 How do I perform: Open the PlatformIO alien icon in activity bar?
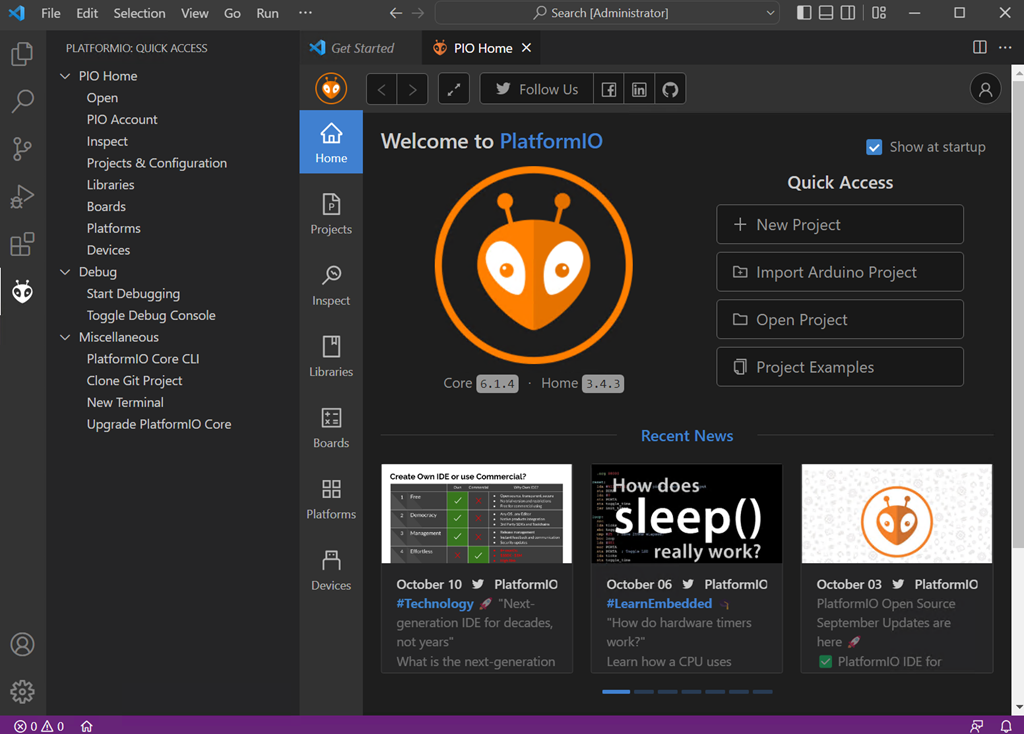tap(22, 292)
